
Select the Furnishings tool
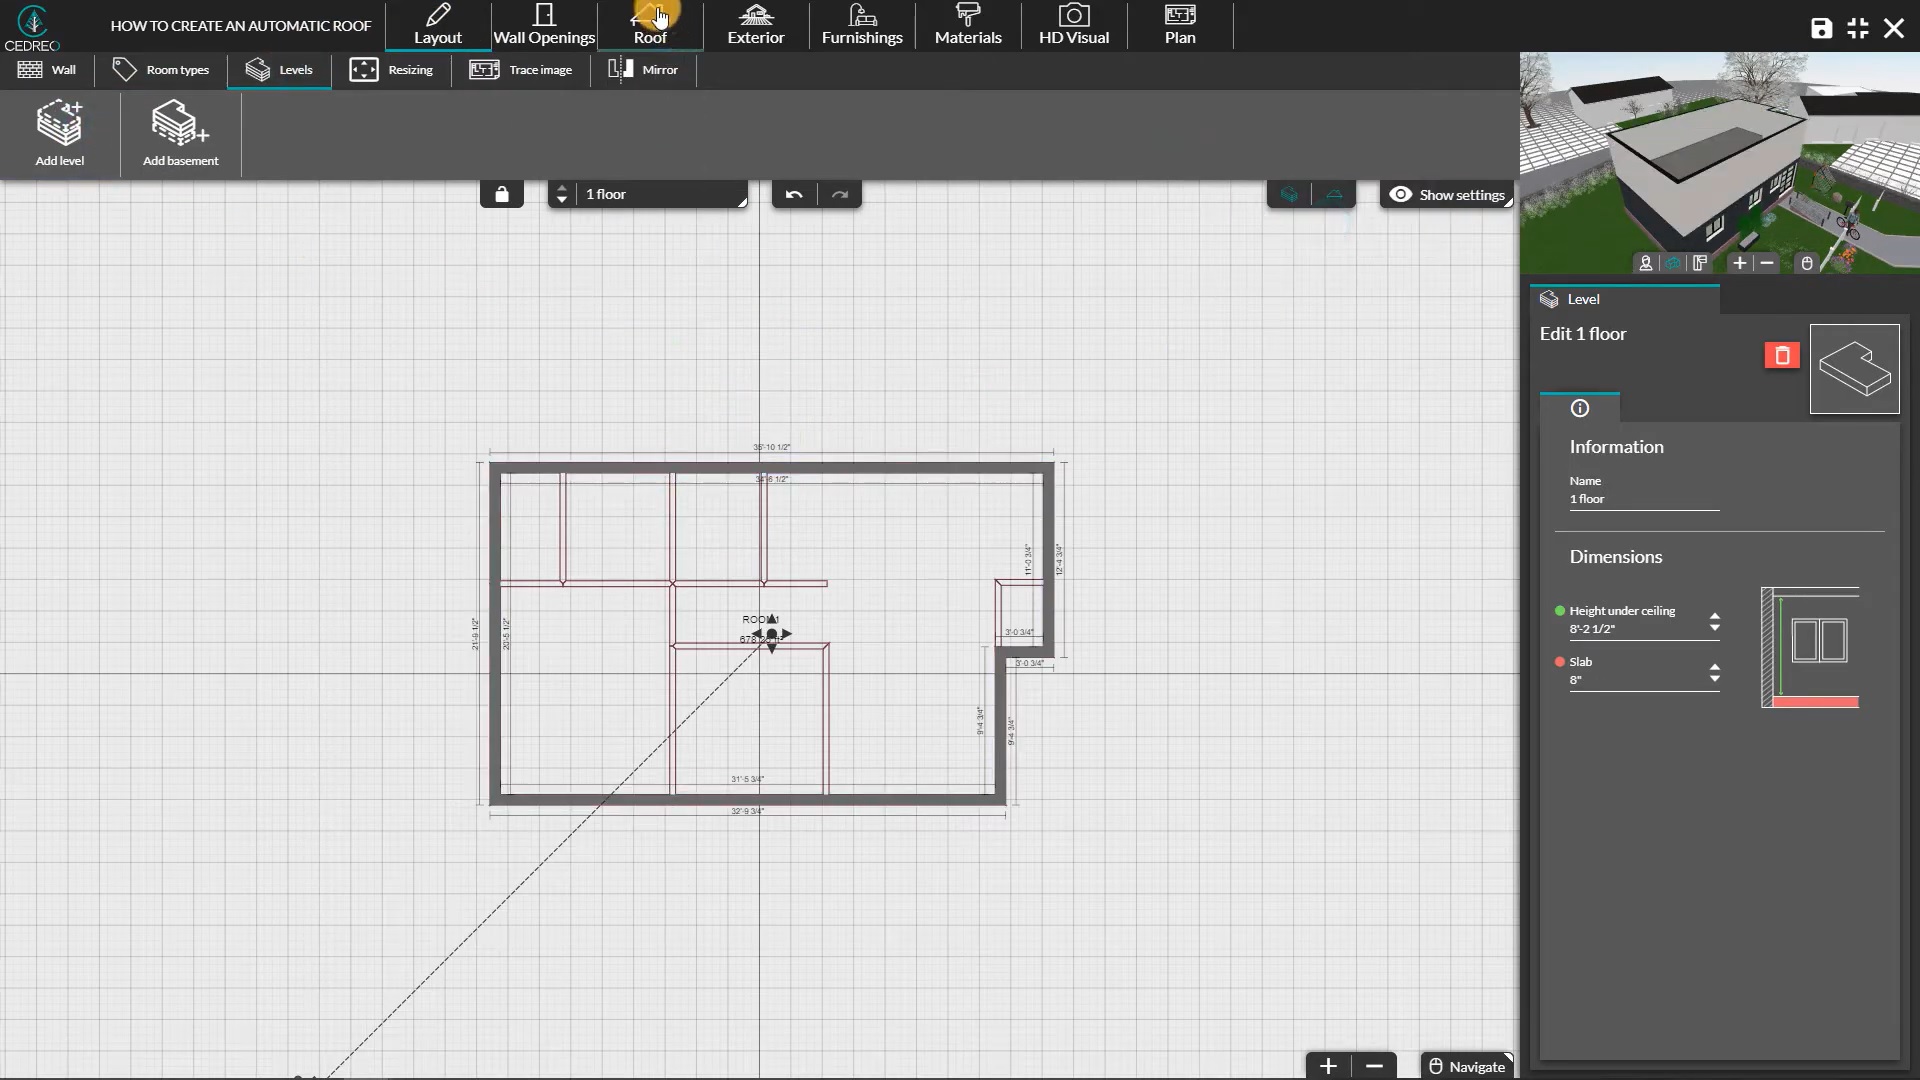pyautogui.click(x=862, y=25)
